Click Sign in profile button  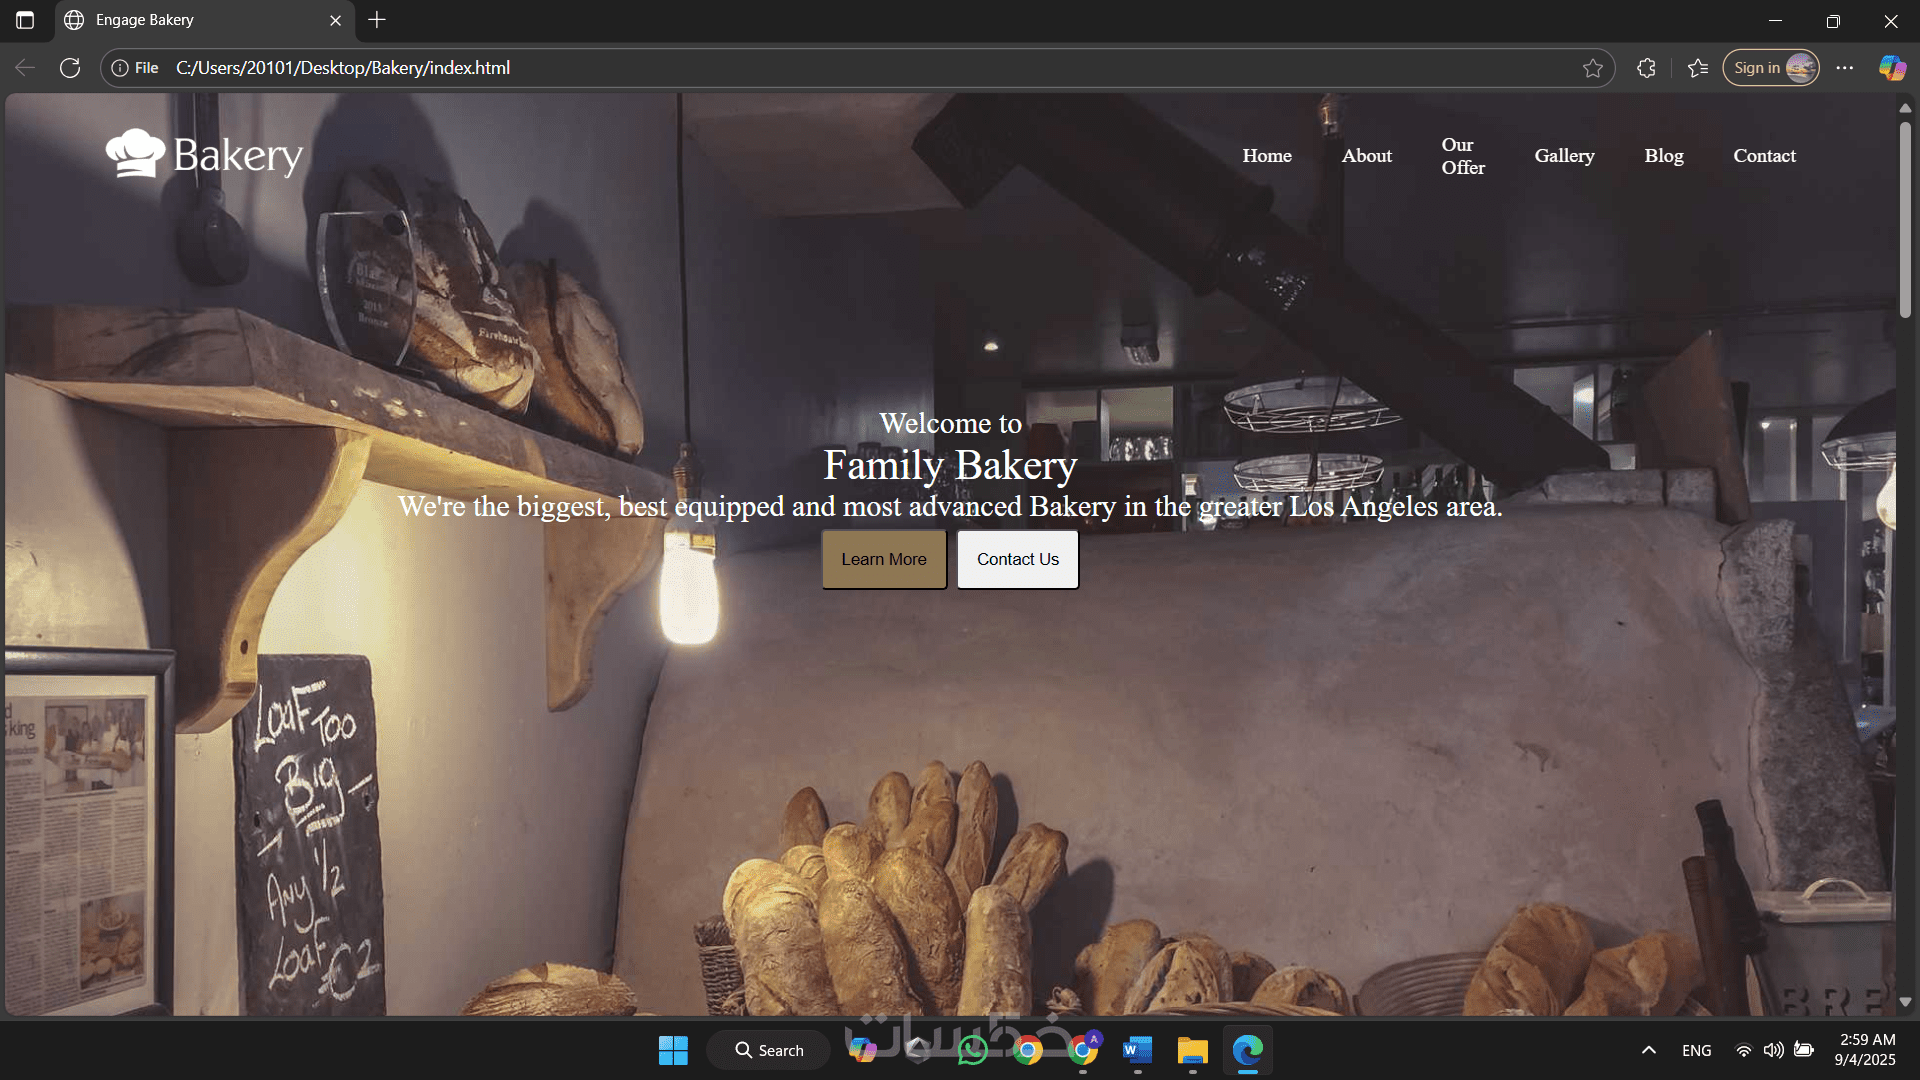tap(1770, 68)
